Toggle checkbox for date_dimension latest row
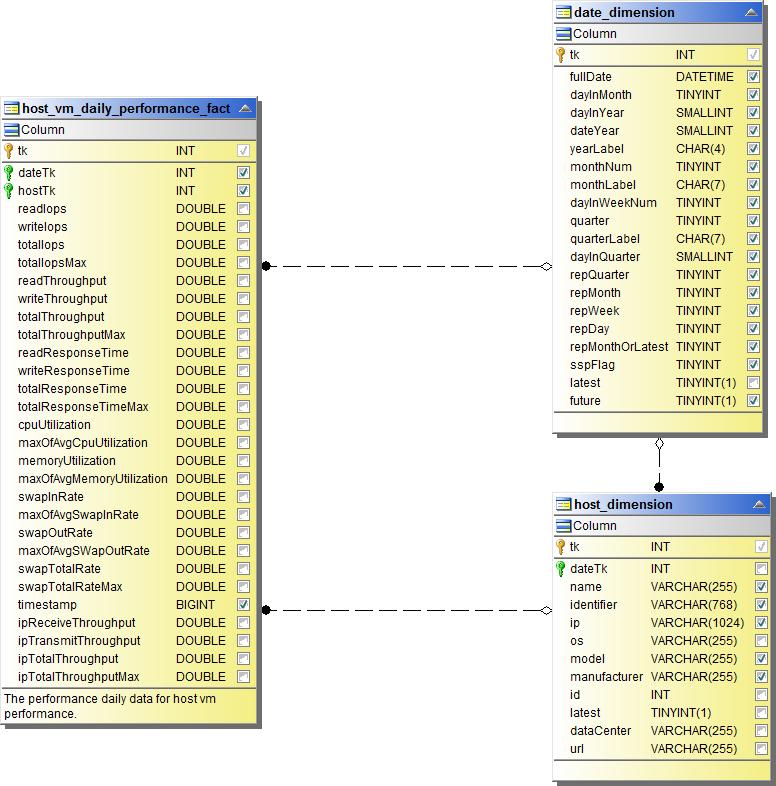The image size is (776, 786). pyautogui.click(x=753, y=382)
